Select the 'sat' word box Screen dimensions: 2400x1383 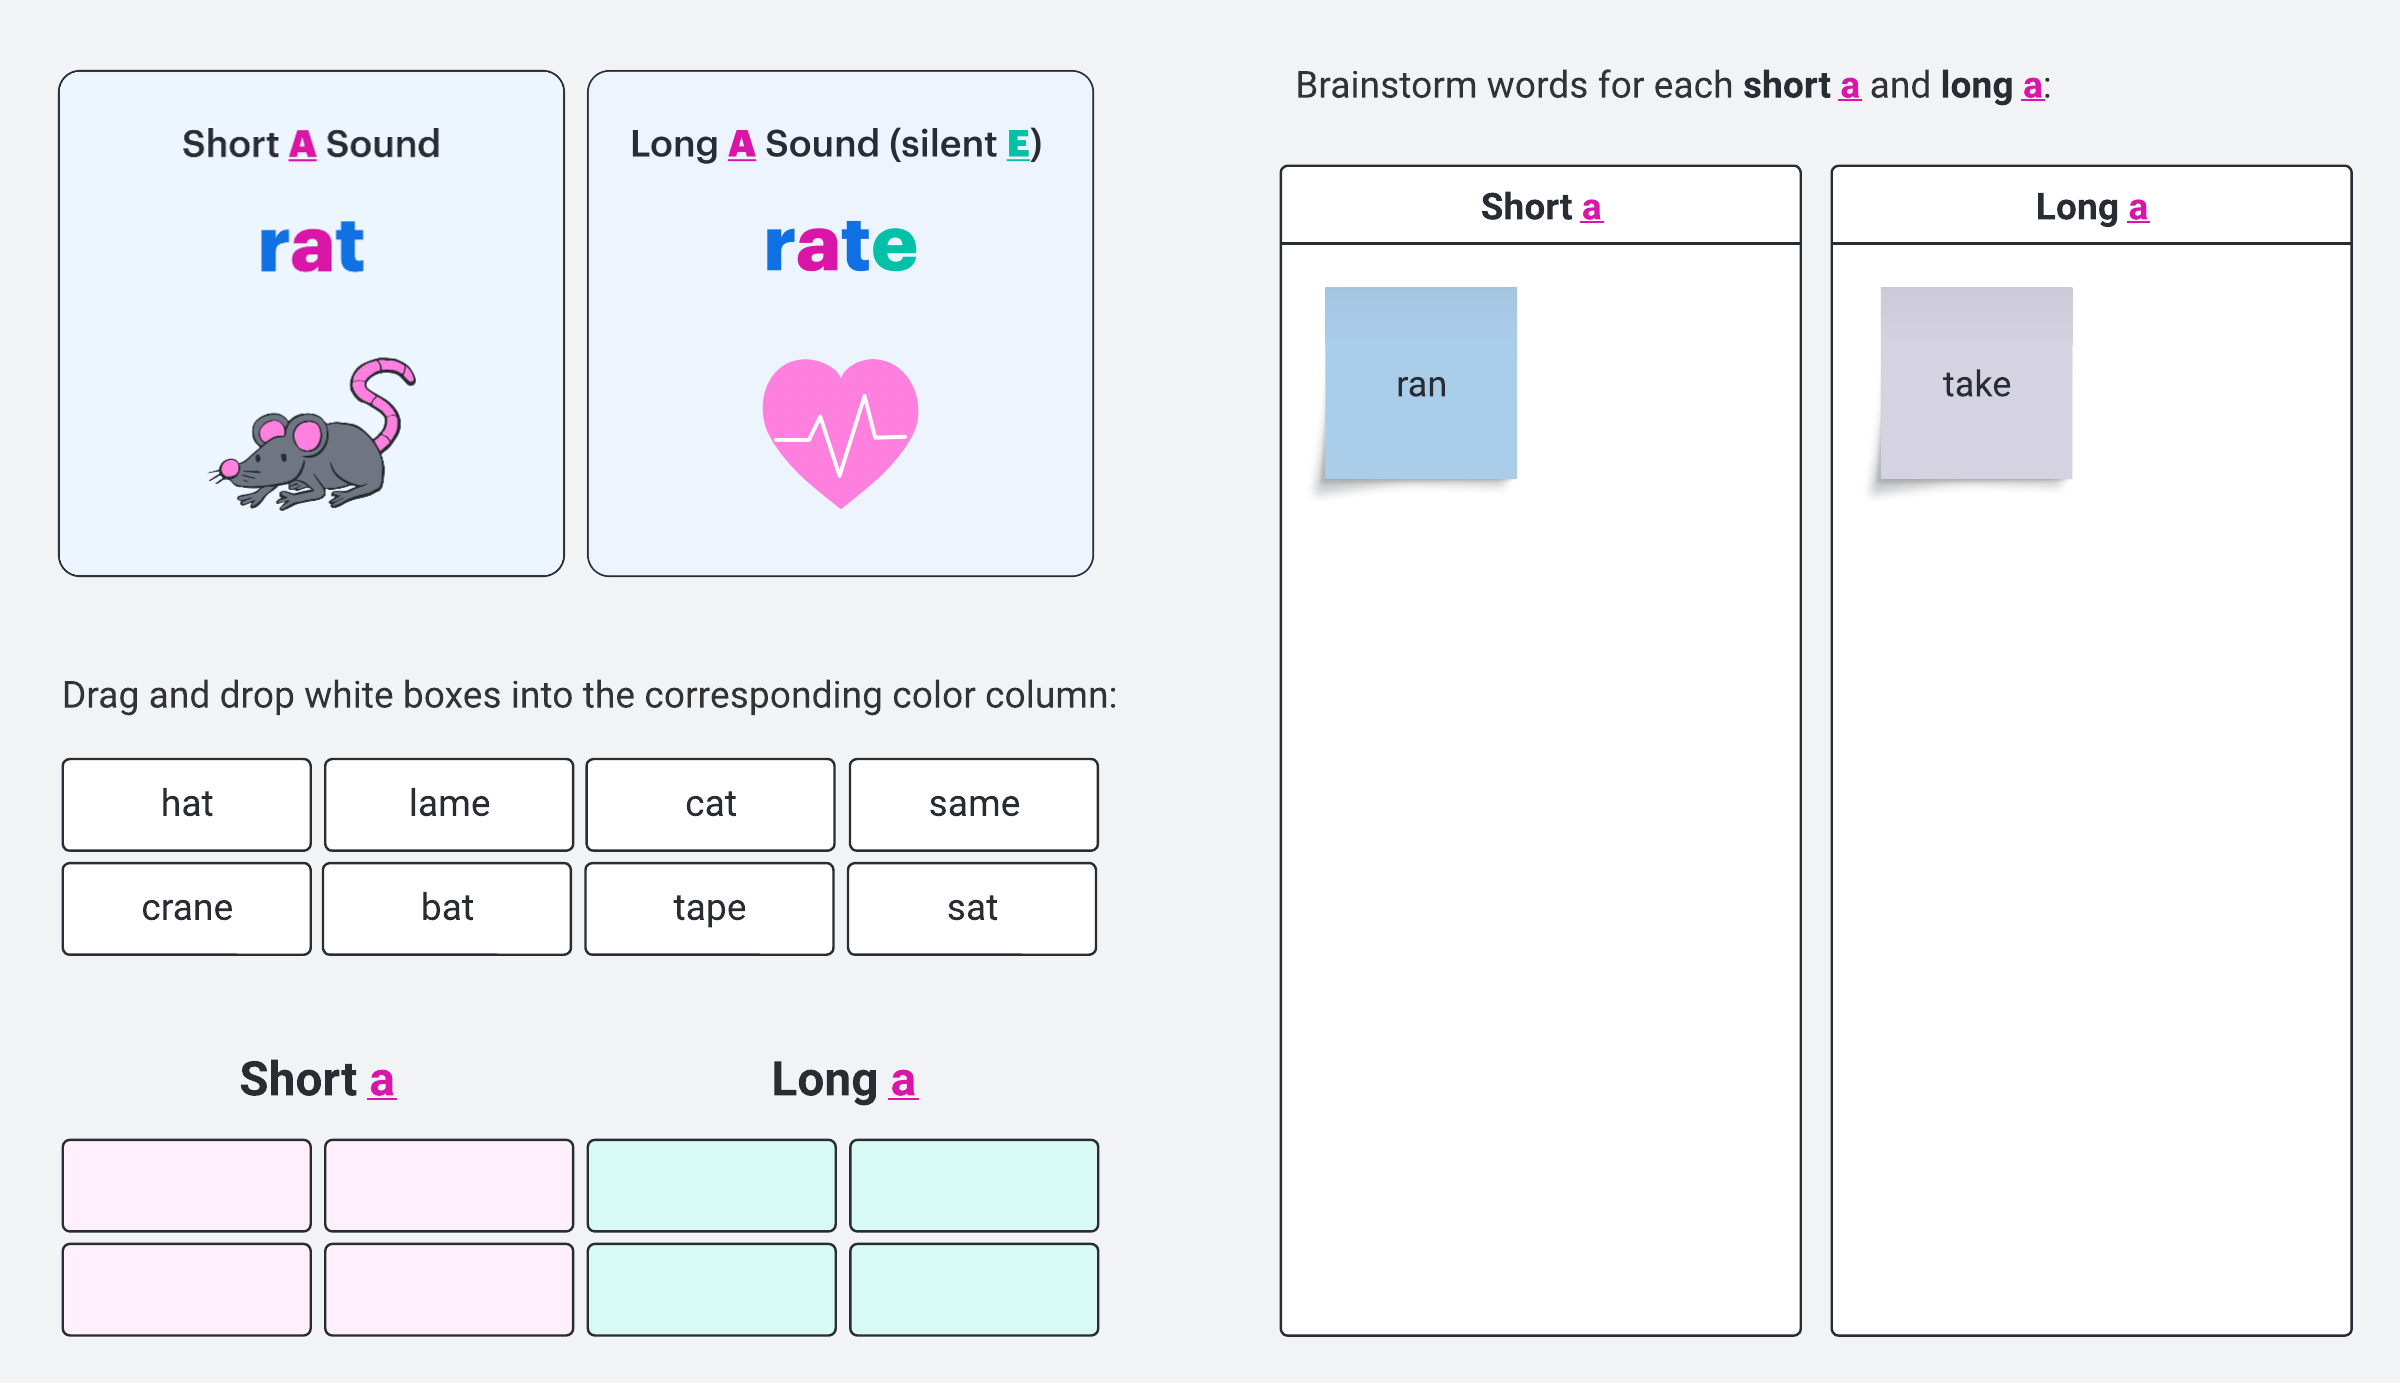972,908
